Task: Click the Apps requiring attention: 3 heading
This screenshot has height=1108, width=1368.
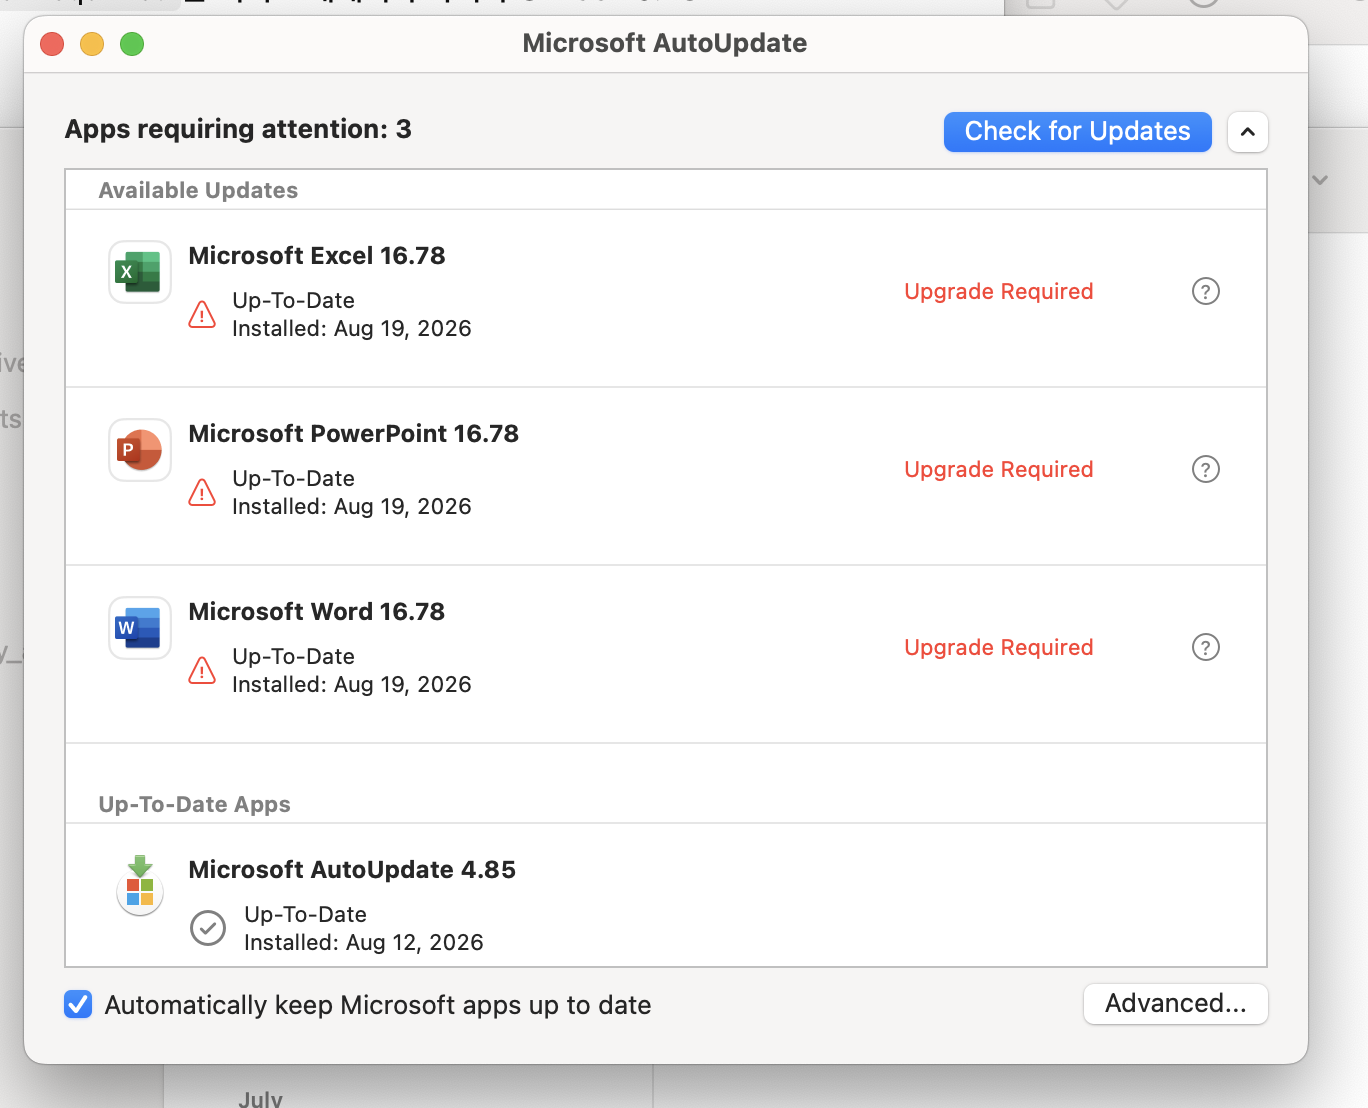Action: pyautogui.click(x=238, y=129)
